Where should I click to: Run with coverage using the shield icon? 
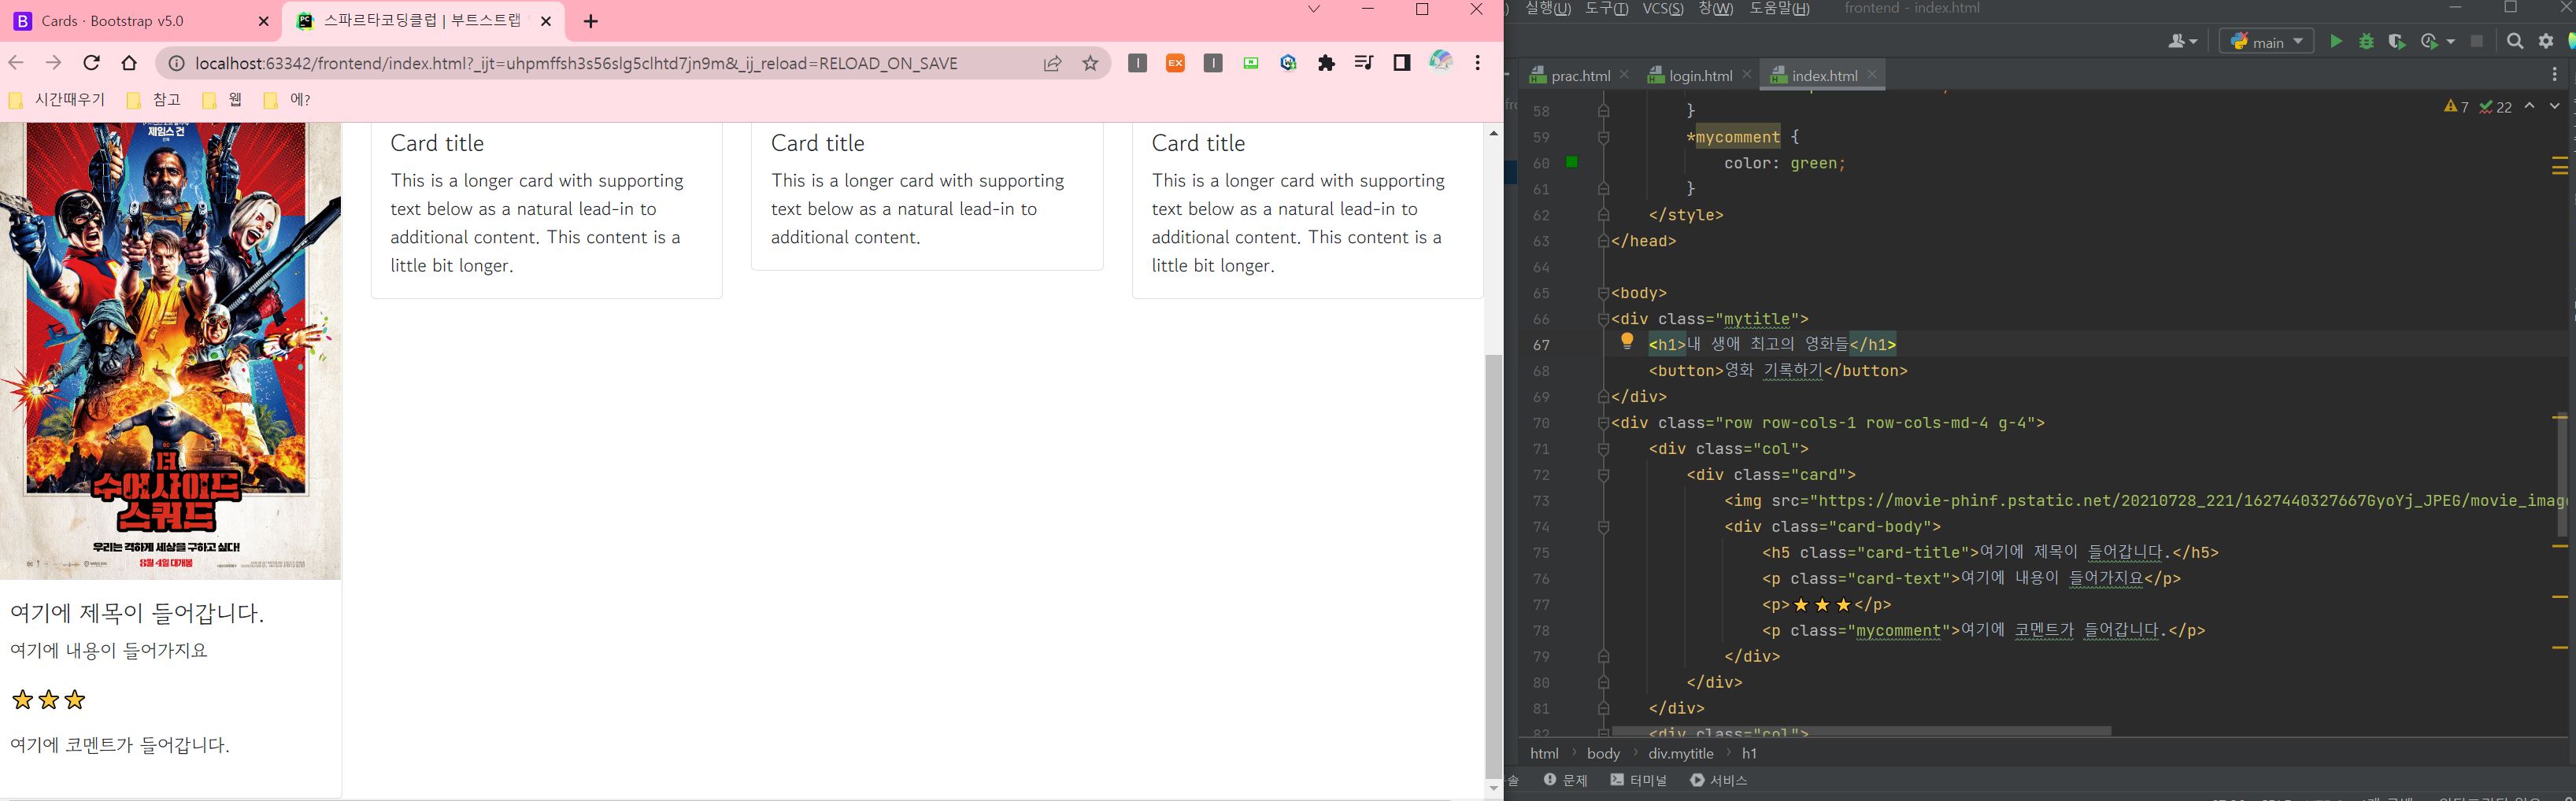tap(2397, 42)
